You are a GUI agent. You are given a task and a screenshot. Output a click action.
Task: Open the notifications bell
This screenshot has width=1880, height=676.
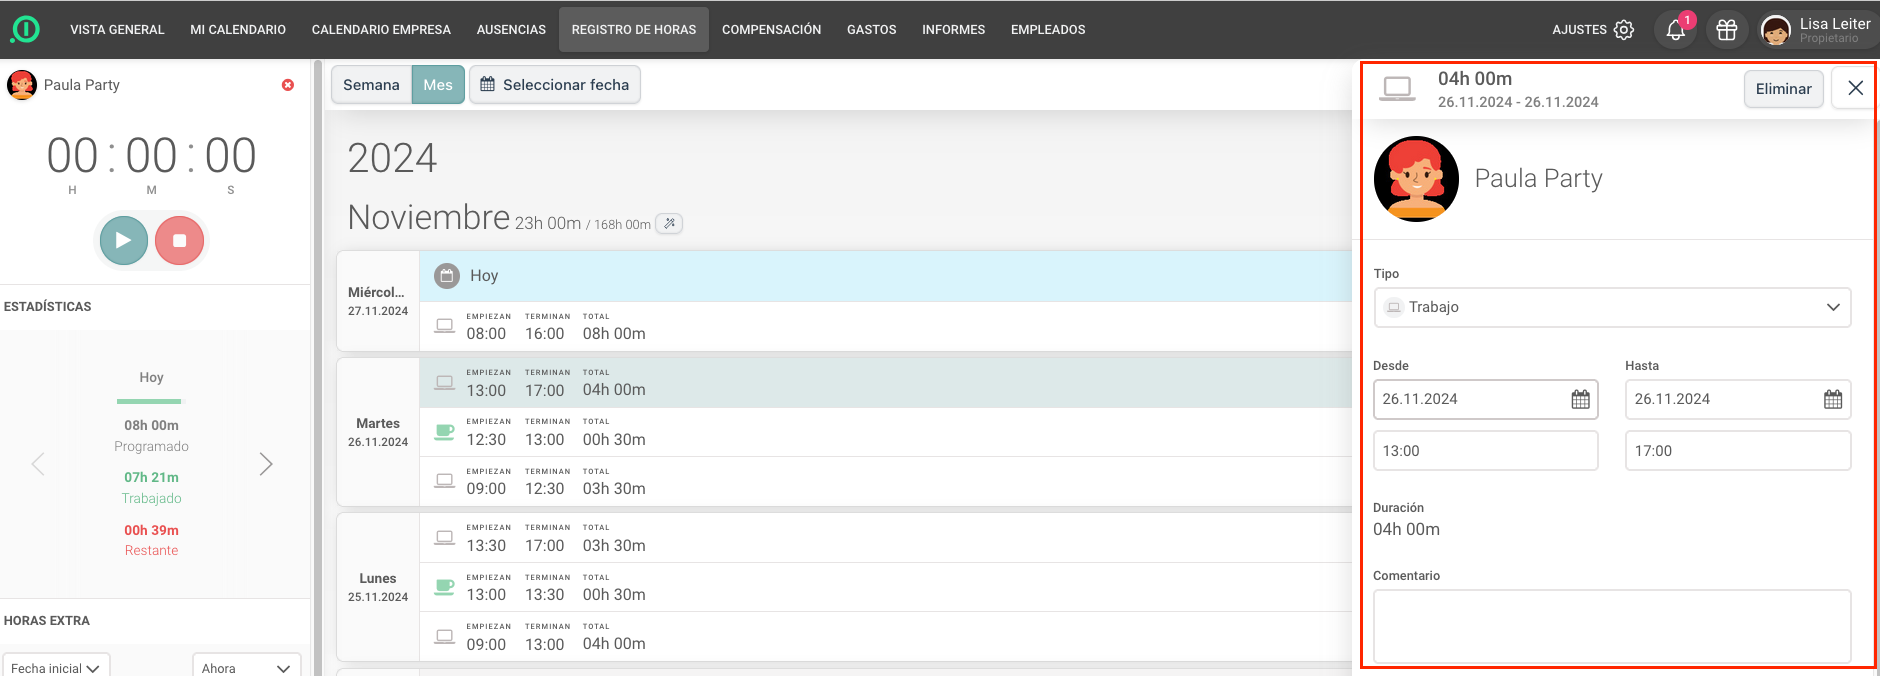coord(1676,30)
